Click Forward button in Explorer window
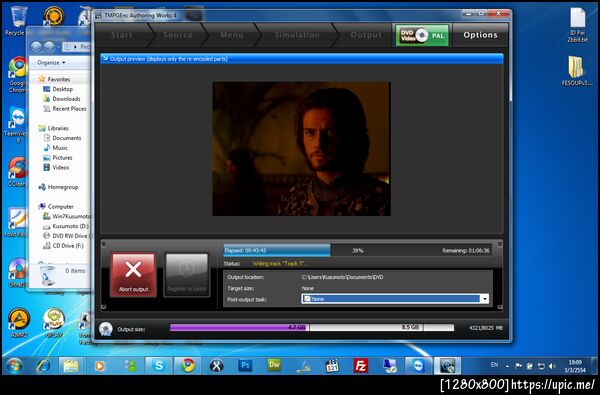Image resolution: width=600 pixels, height=395 pixels. coord(49,47)
